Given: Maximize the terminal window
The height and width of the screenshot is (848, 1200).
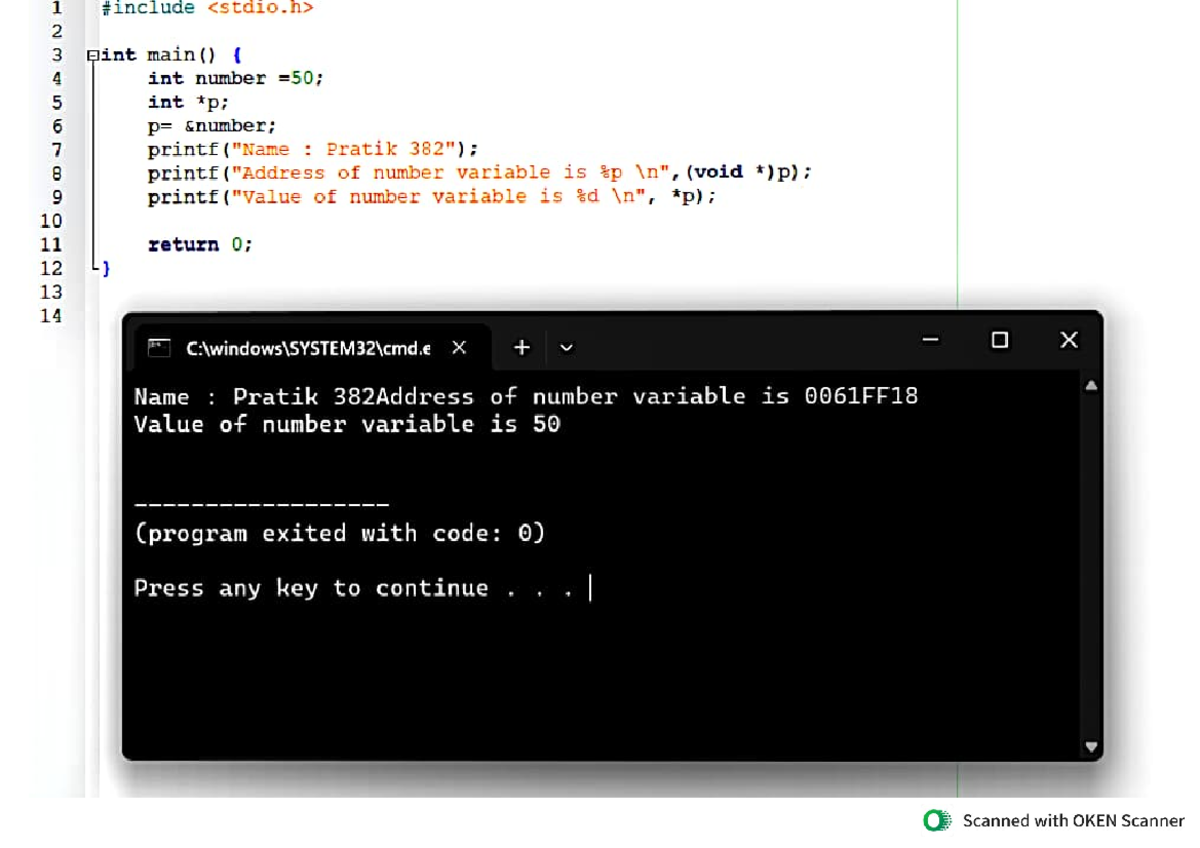Looking at the screenshot, I should pyautogui.click(x=999, y=341).
